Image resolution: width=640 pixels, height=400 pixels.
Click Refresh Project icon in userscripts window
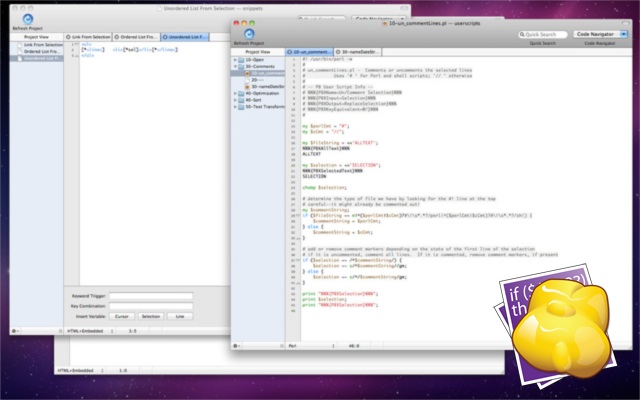coord(250,33)
